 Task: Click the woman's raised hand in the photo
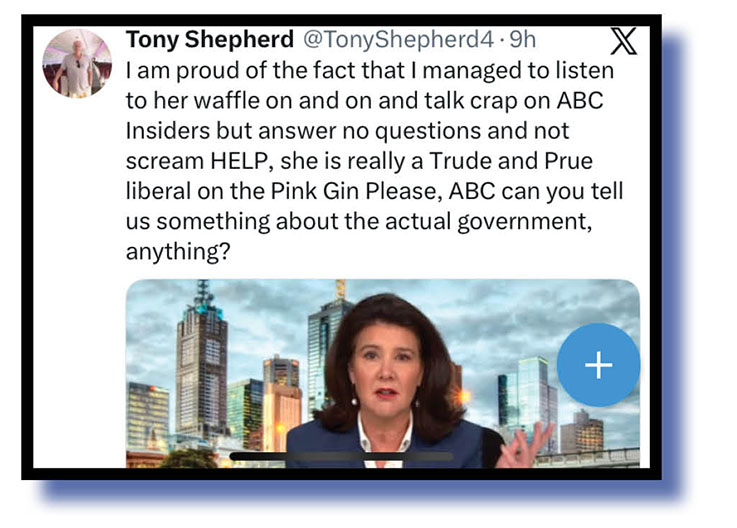[x=526, y=444]
